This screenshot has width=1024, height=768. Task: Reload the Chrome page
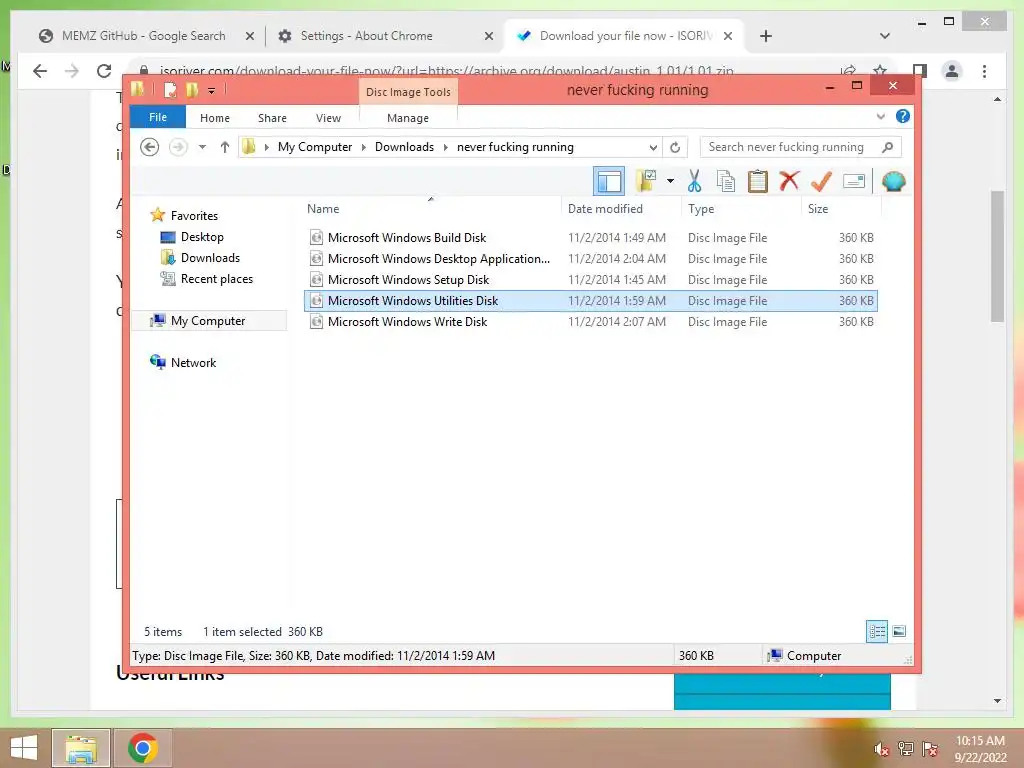tap(104, 71)
